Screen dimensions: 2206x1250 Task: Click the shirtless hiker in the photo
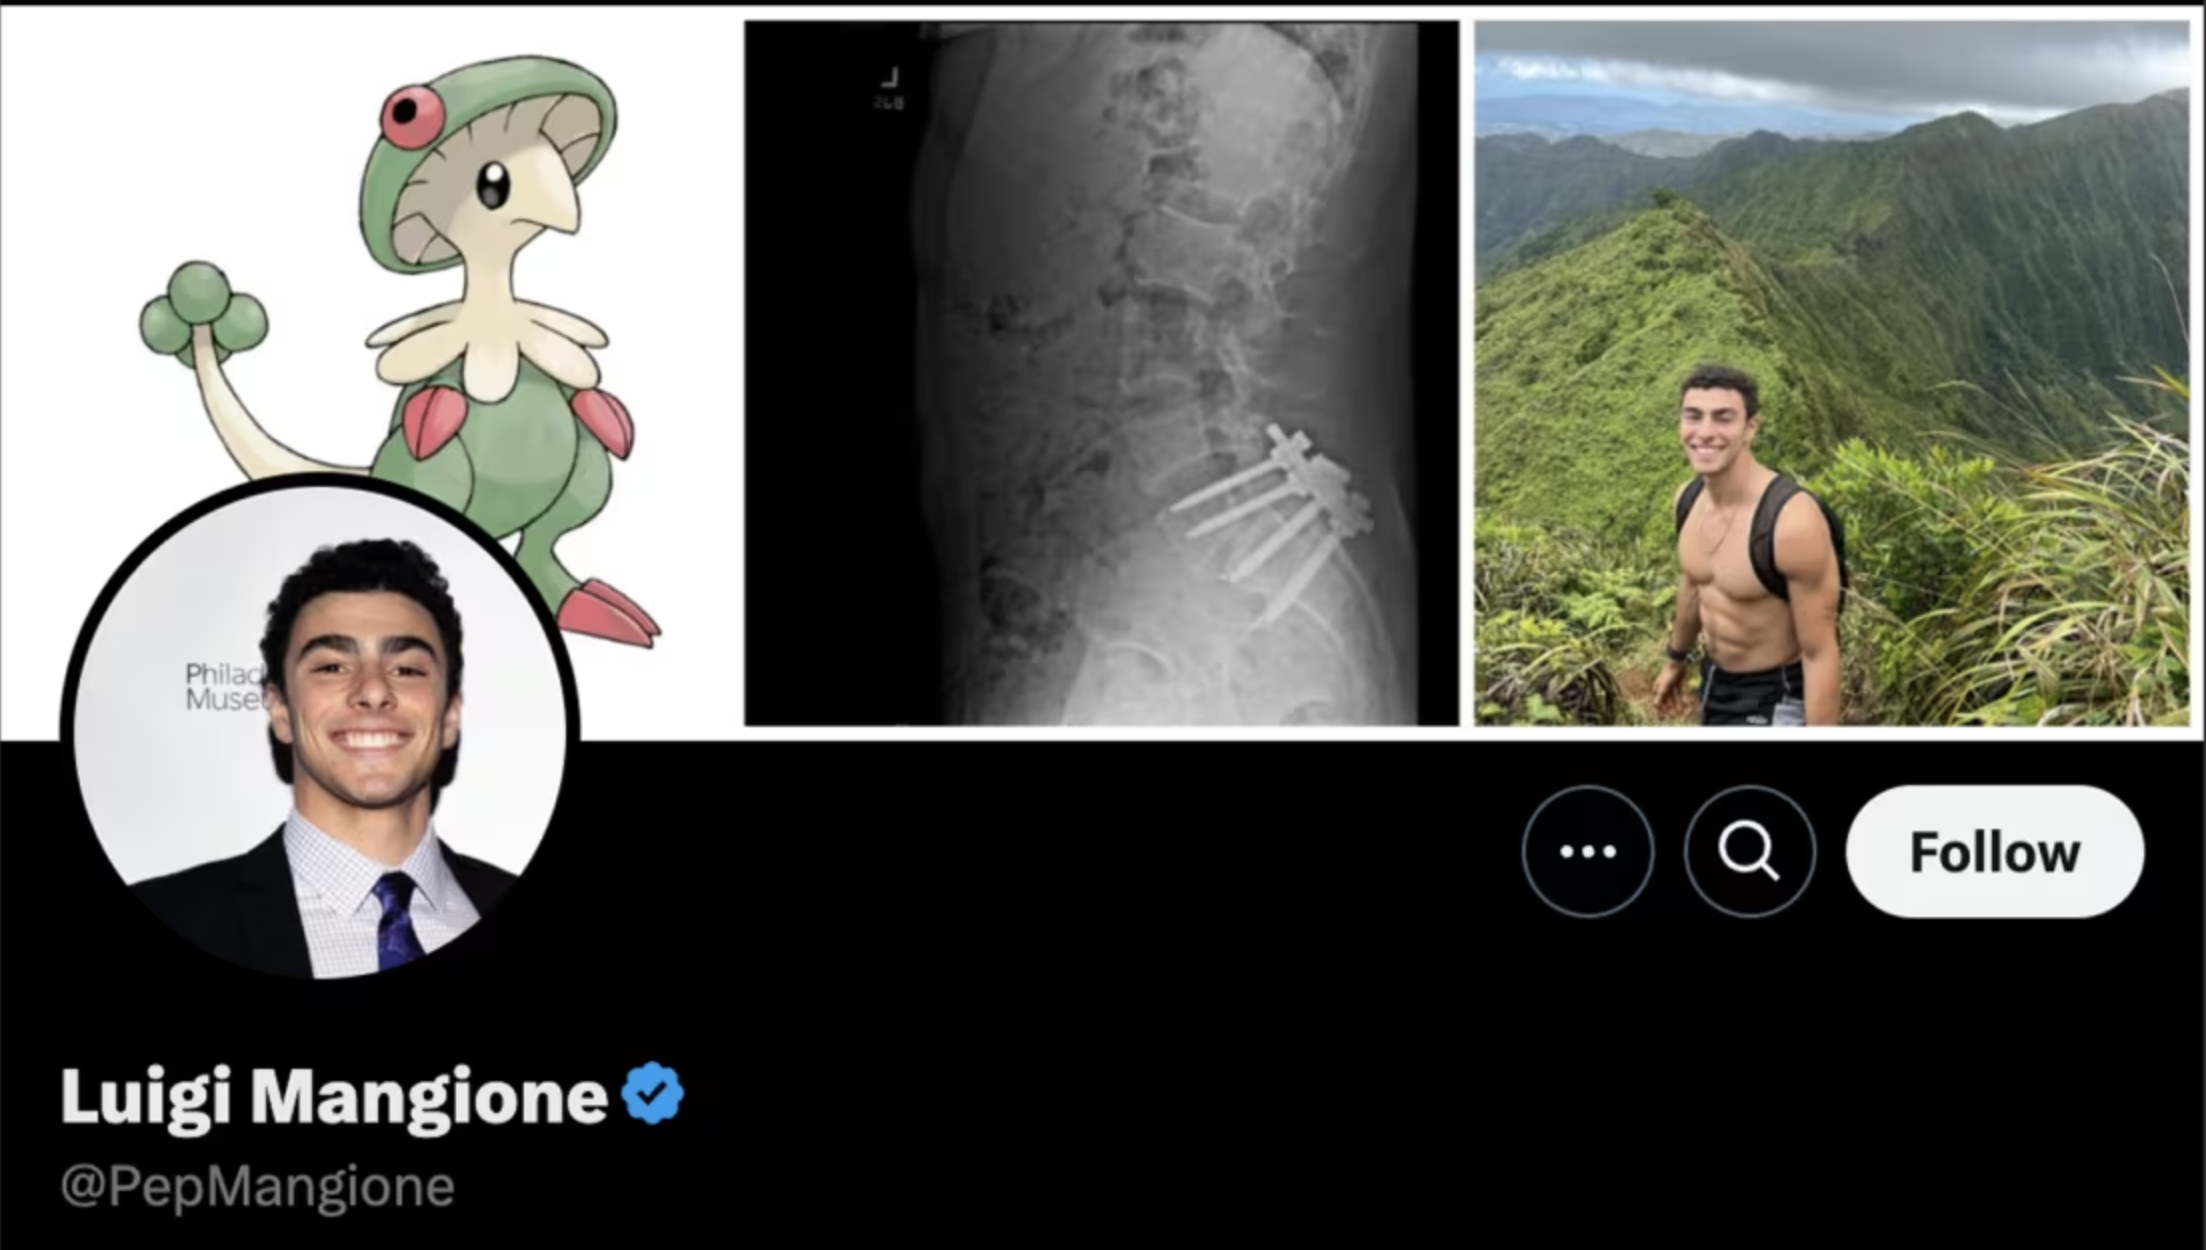tap(1745, 545)
